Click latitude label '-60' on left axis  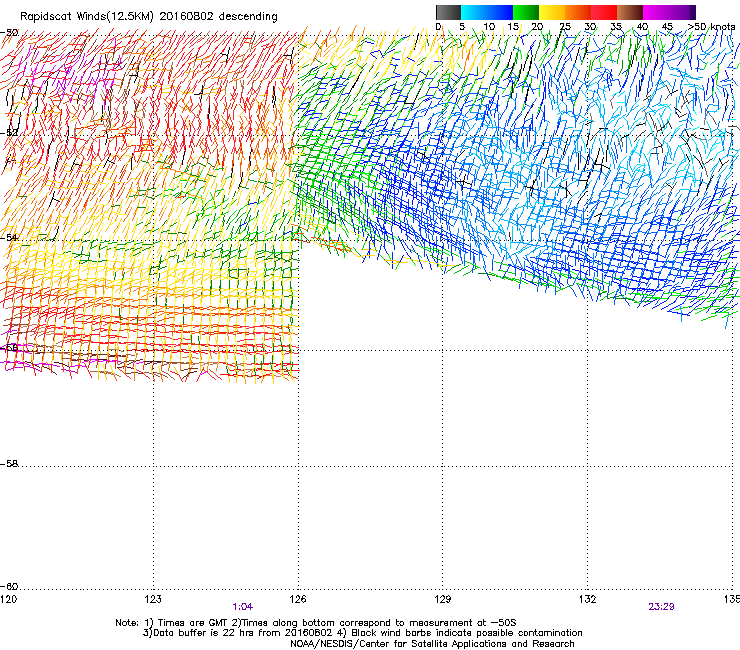click(x=9, y=586)
